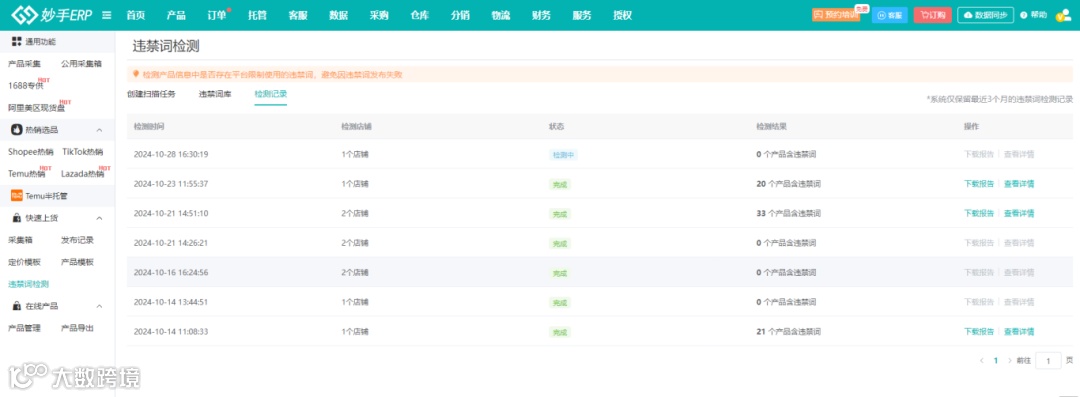Open the 分销 top menu
Screen dimensions: 1080x397
pyautogui.click(x=460, y=15)
